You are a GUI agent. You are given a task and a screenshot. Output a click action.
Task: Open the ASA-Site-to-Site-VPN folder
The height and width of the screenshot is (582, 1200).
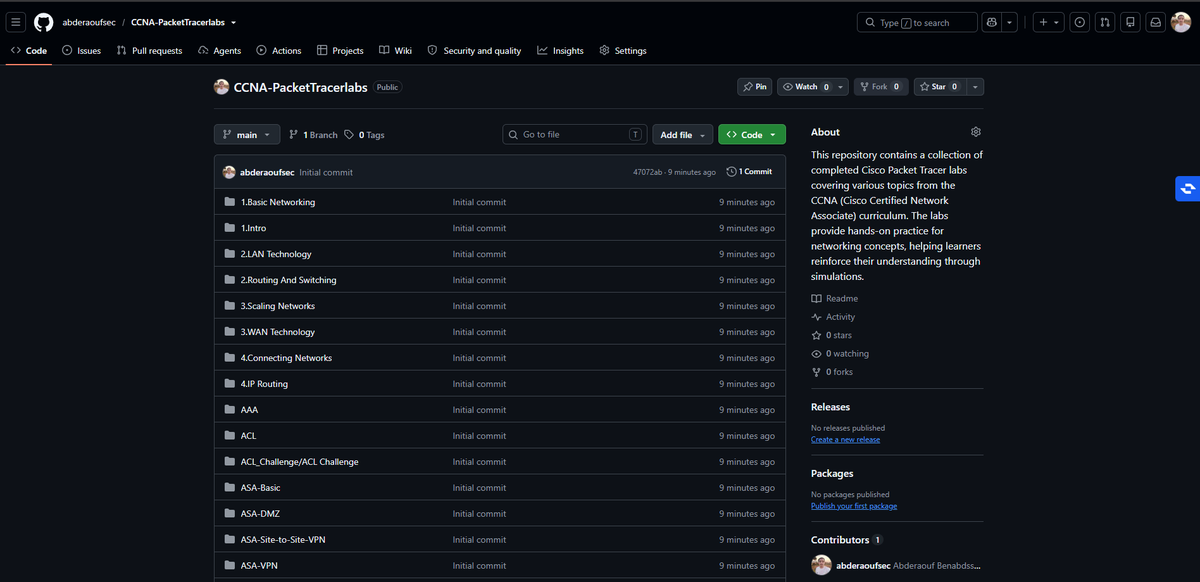tap(283, 540)
